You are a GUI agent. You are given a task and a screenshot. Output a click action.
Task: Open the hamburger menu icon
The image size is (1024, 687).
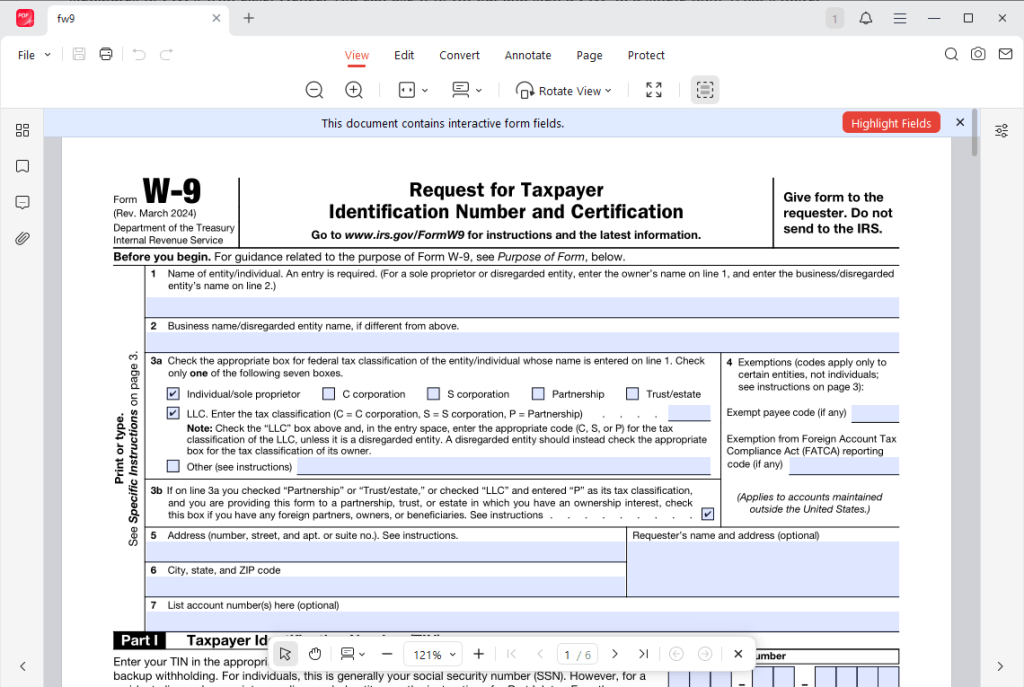[x=900, y=18]
